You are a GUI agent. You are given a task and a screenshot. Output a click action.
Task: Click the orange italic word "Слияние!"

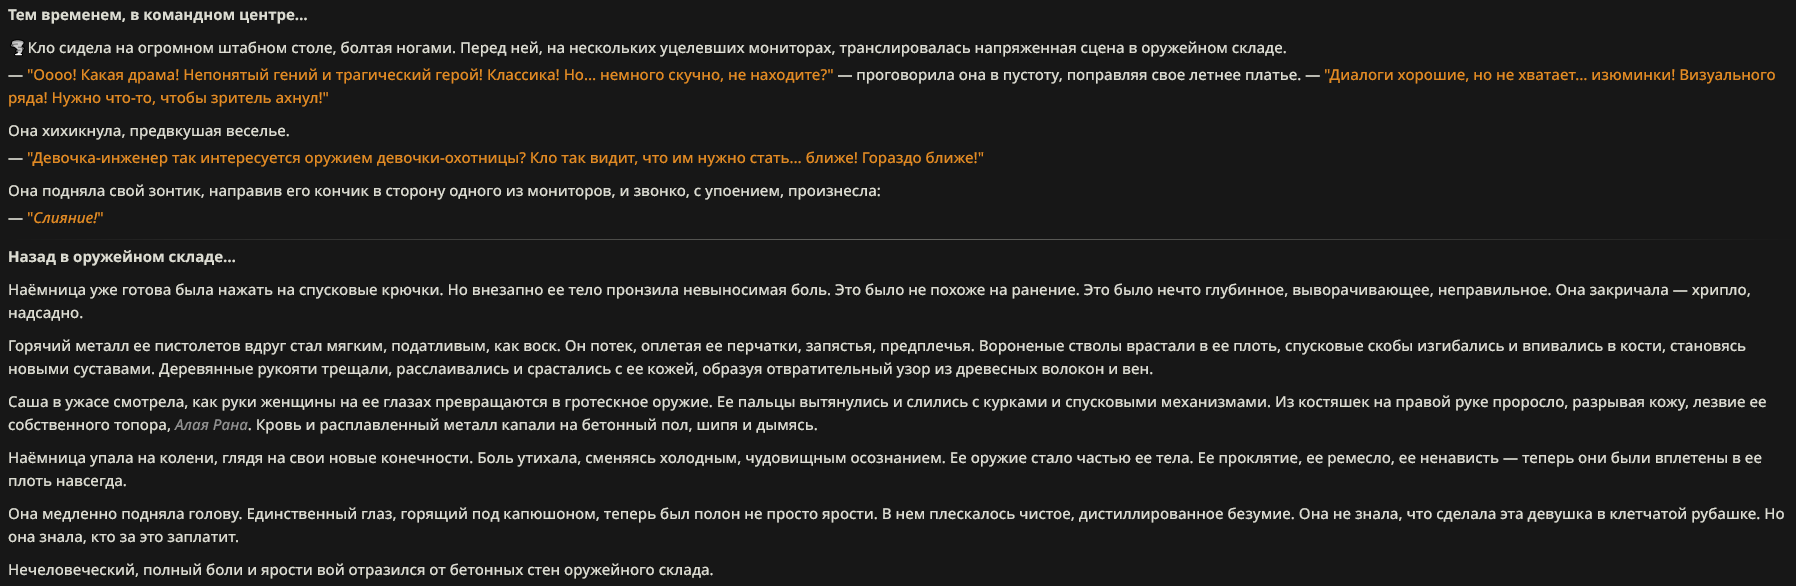pyautogui.click(x=65, y=218)
